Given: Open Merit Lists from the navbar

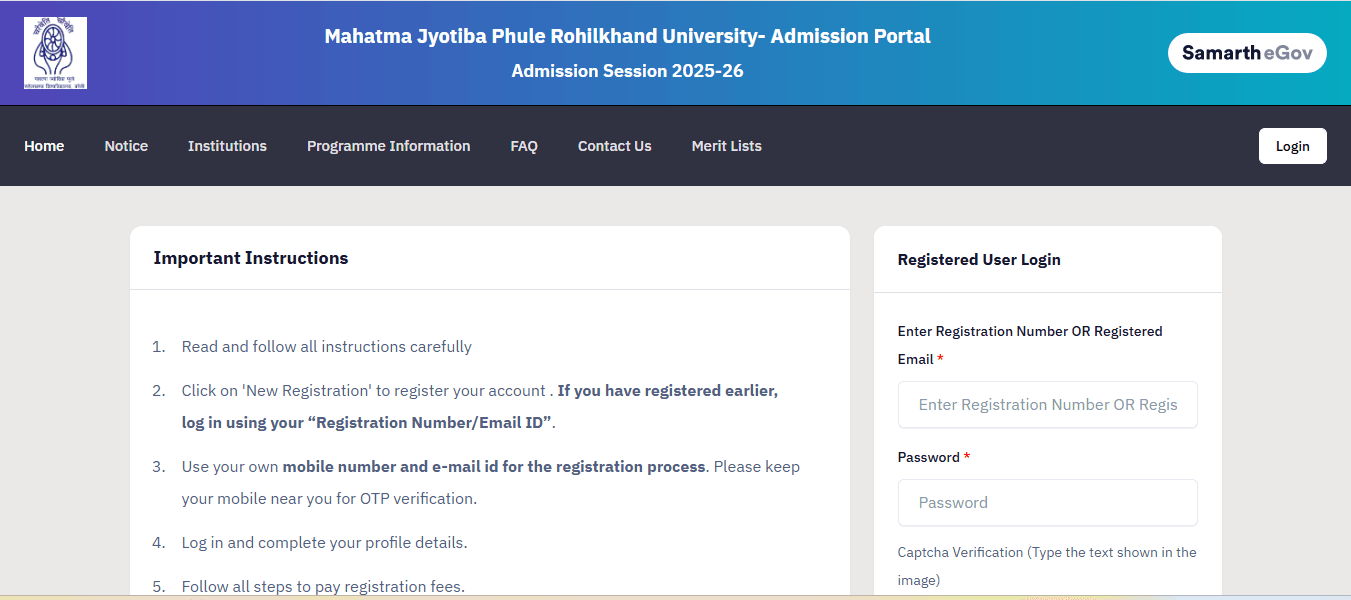Looking at the screenshot, I should click(x=726, y=146).
